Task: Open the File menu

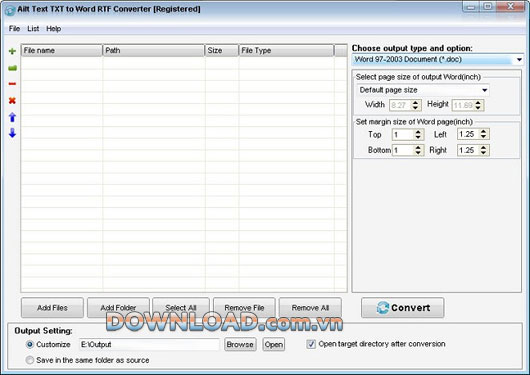Action: pyautogui.click(x=14, y=29)
